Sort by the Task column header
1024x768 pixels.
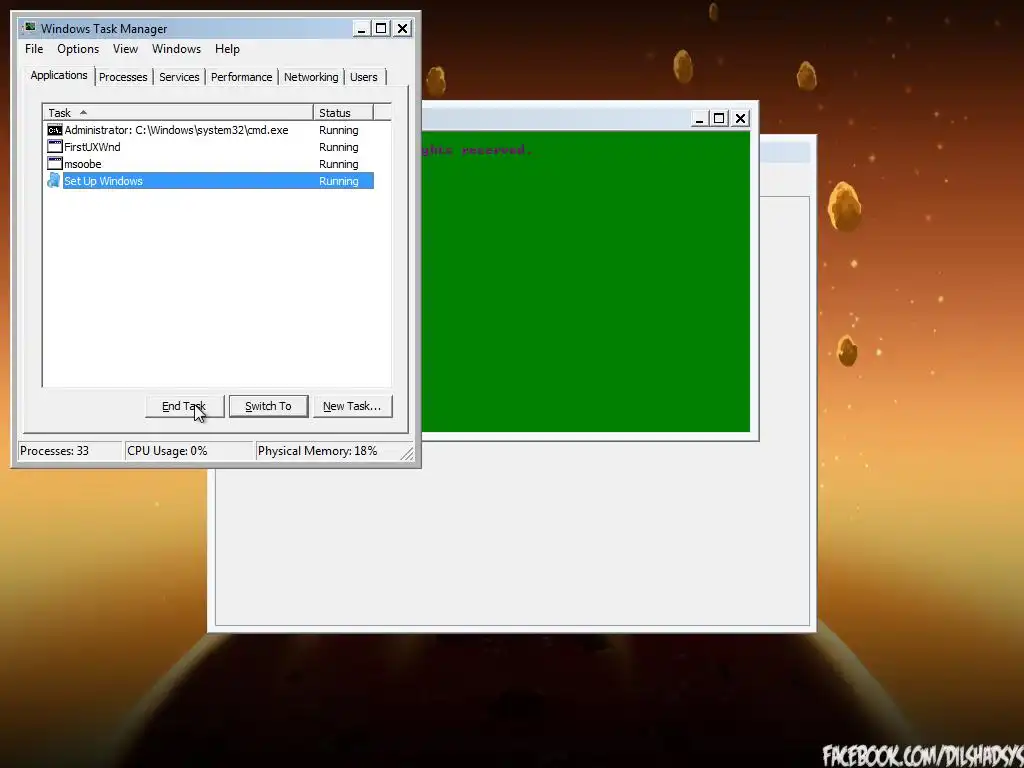pyautogui.click(x=178, y=112)
